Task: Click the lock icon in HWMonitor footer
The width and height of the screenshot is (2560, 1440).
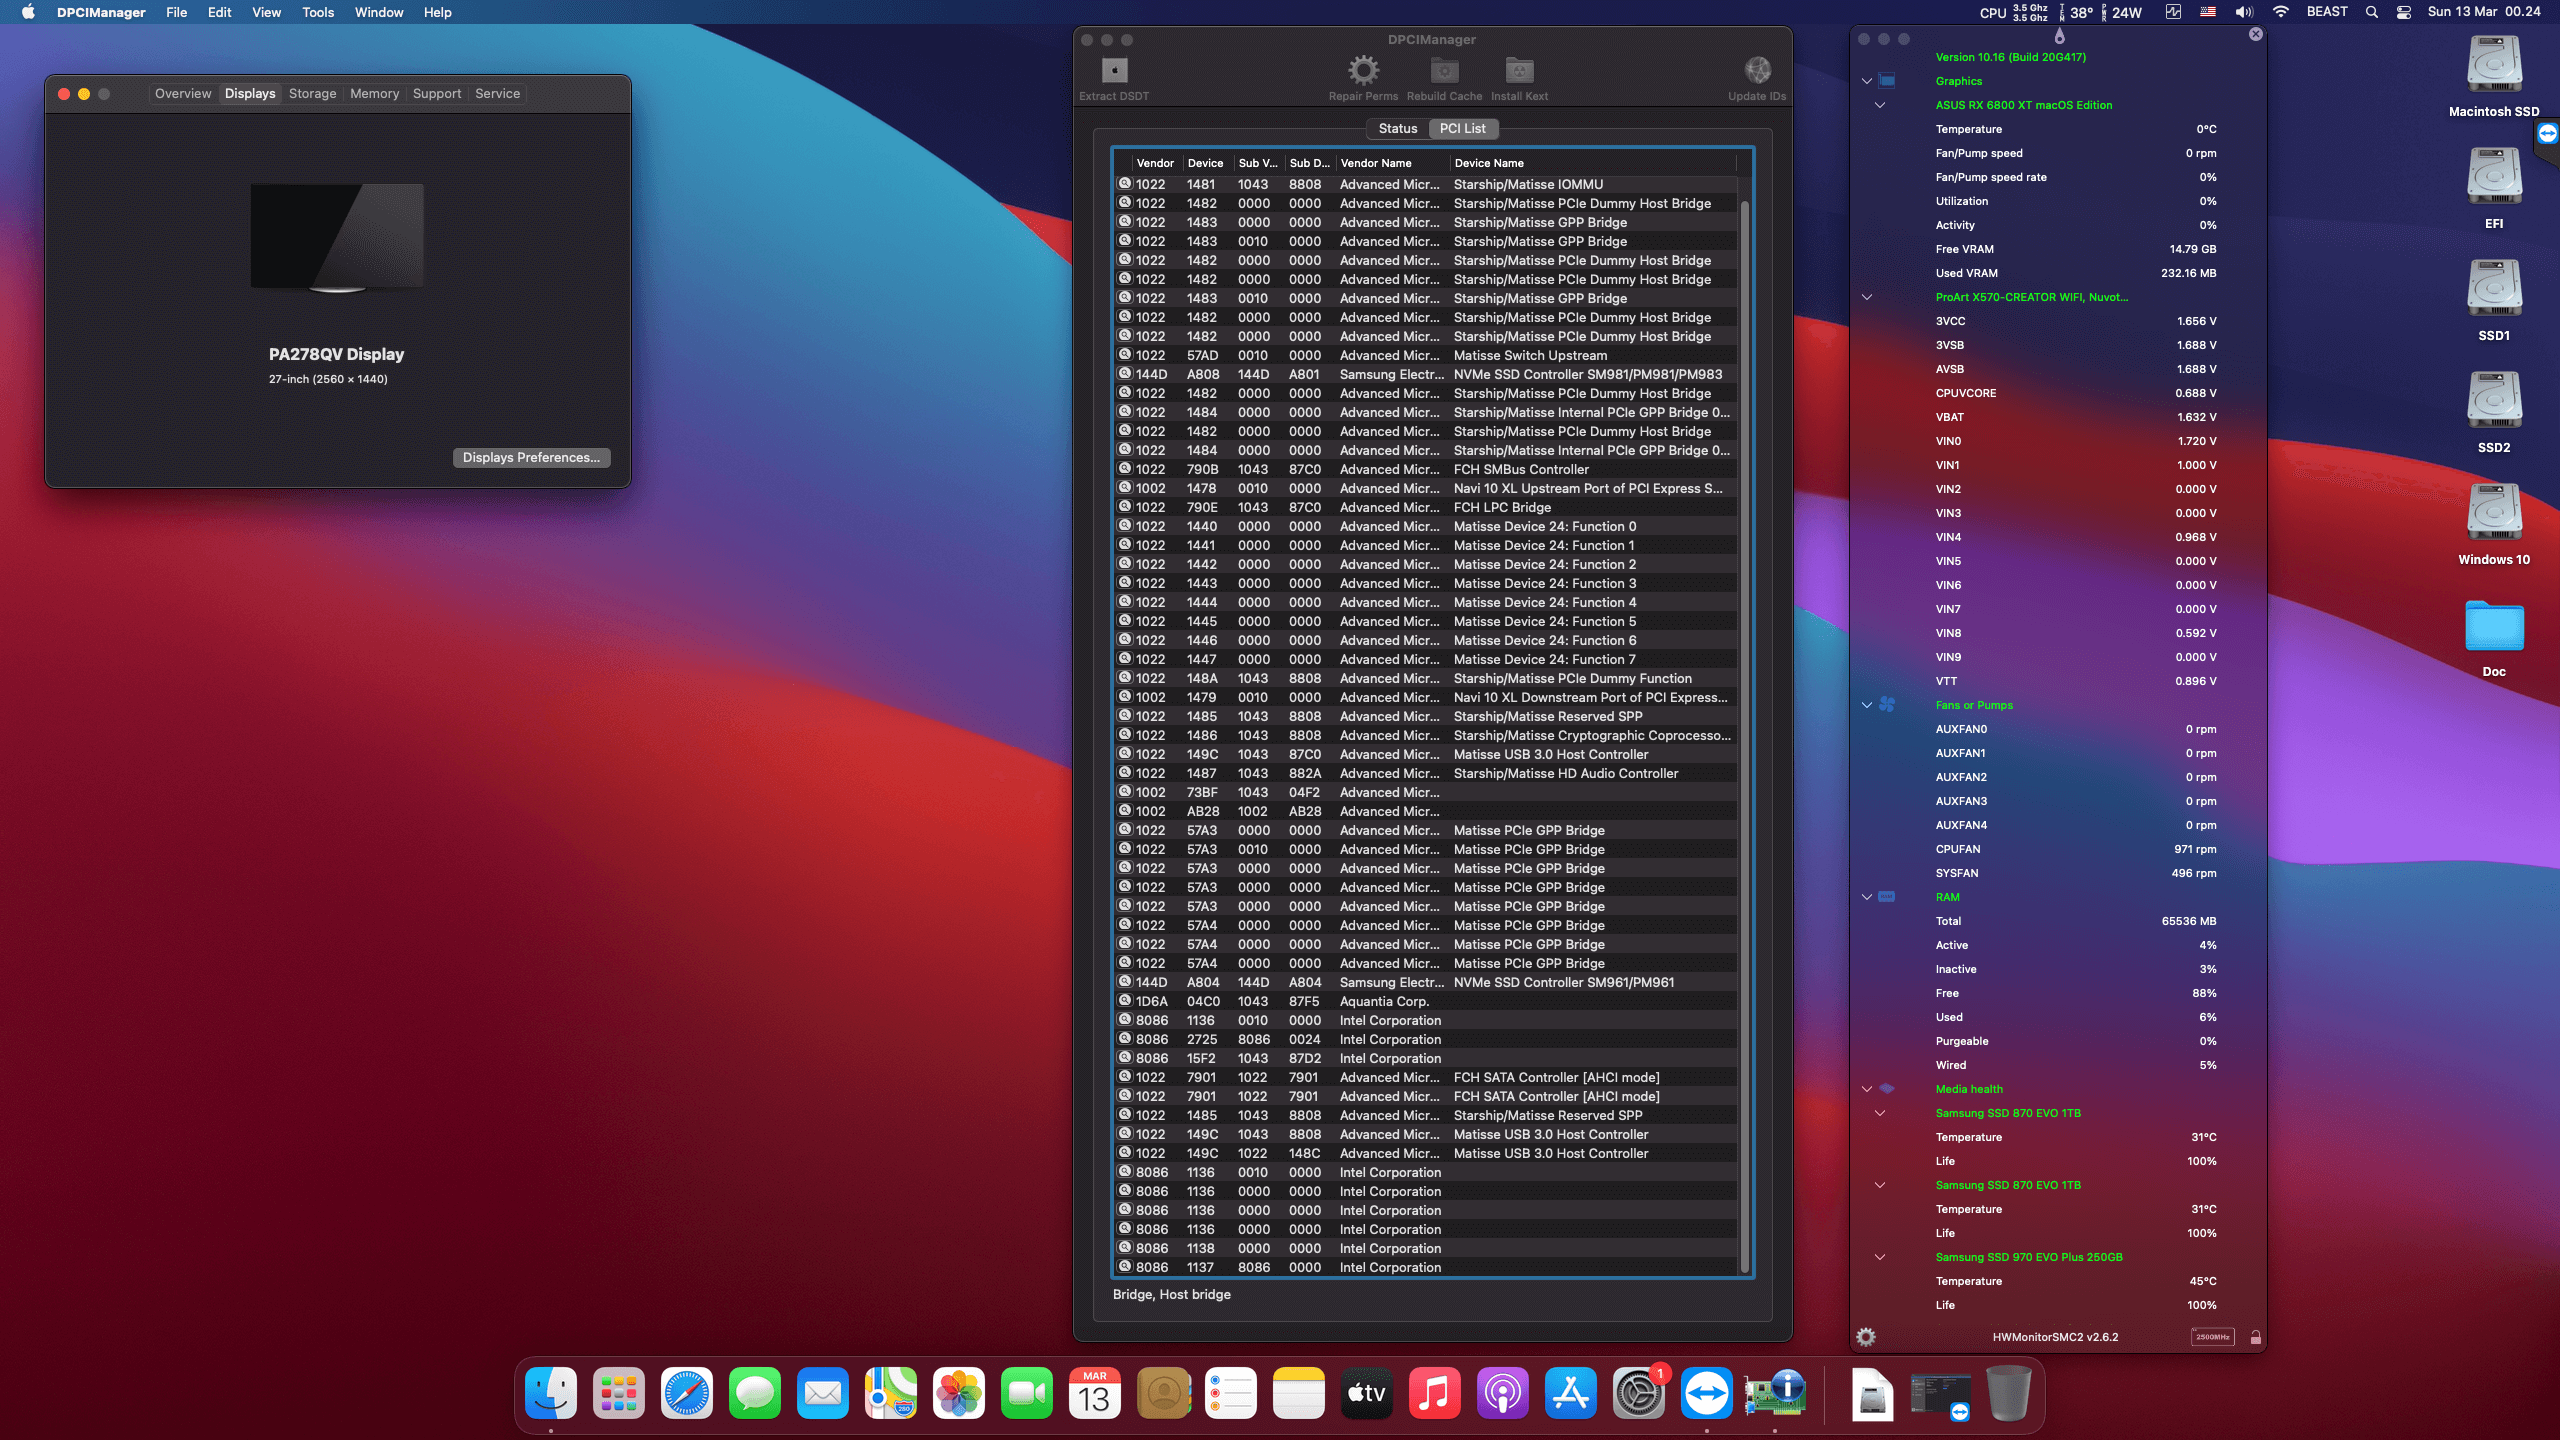Action: (2255, 1337)
